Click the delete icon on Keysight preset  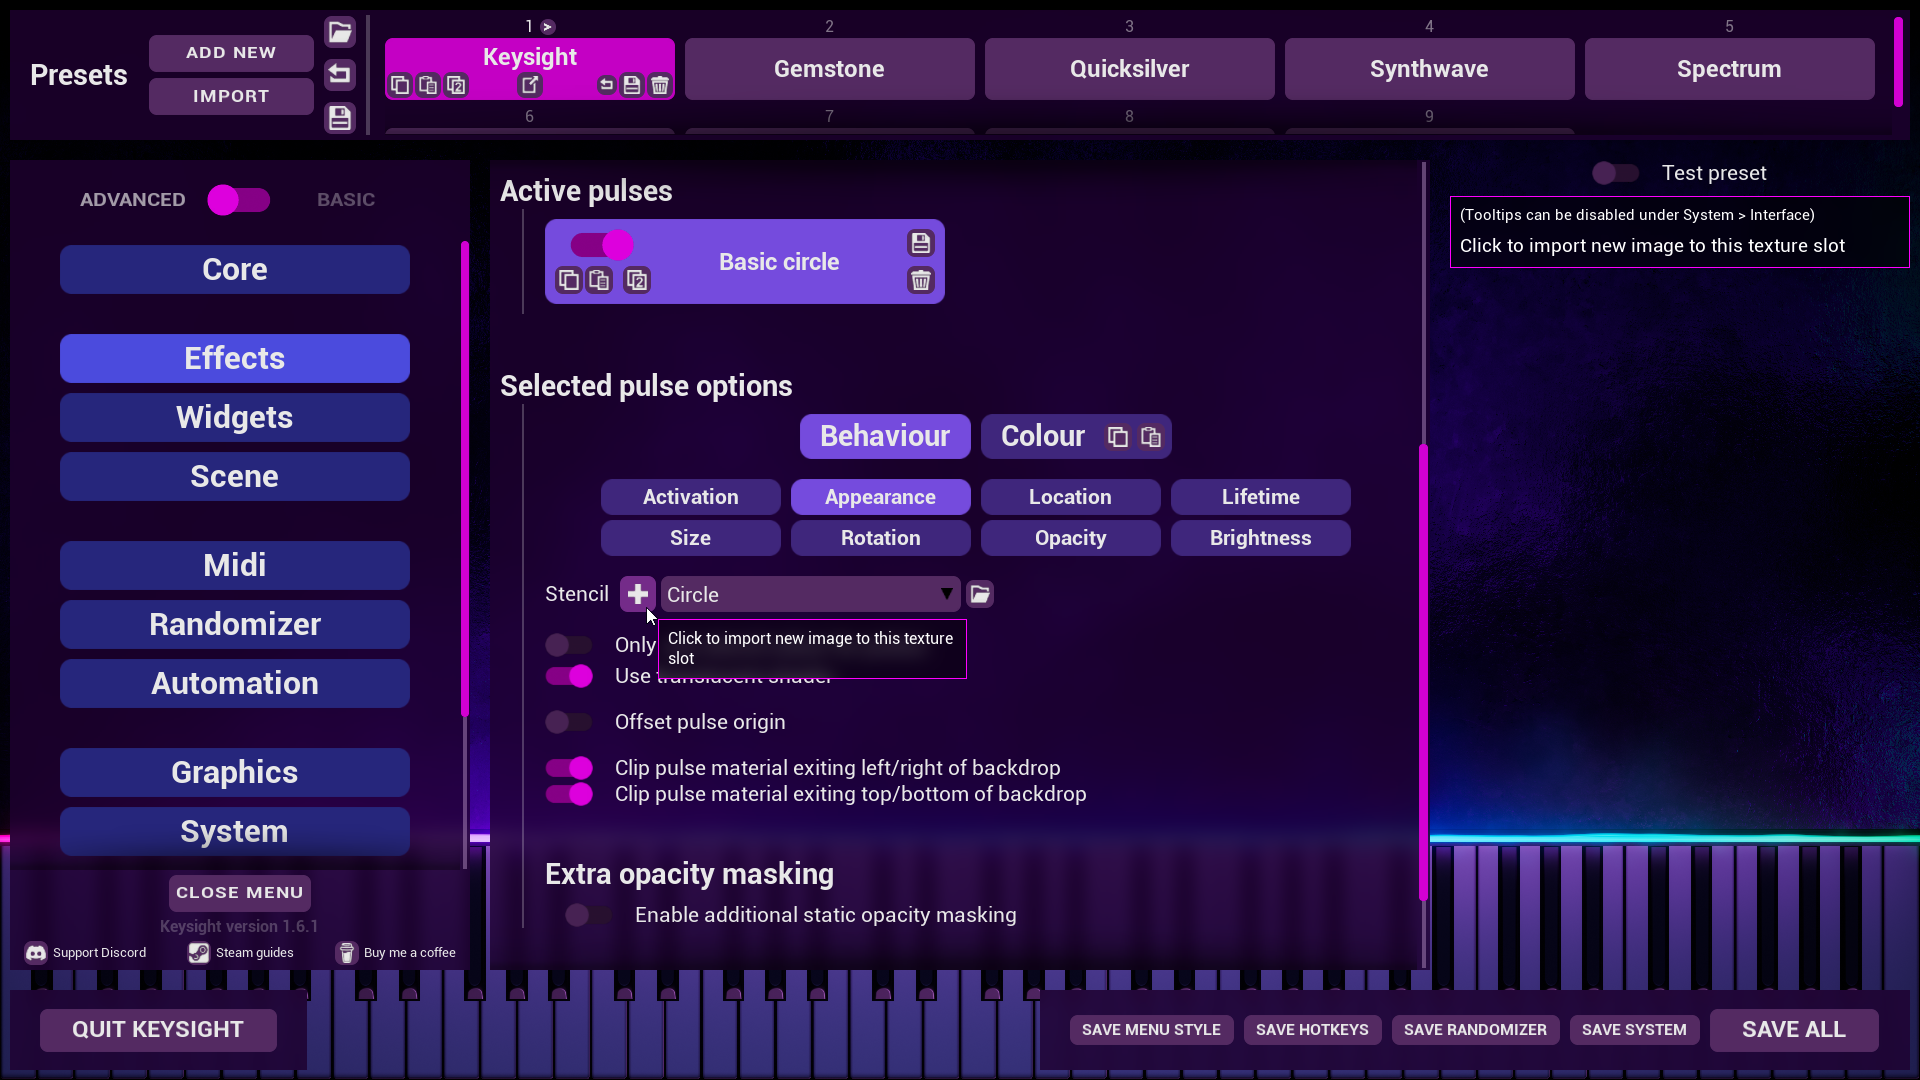(660, 85)
